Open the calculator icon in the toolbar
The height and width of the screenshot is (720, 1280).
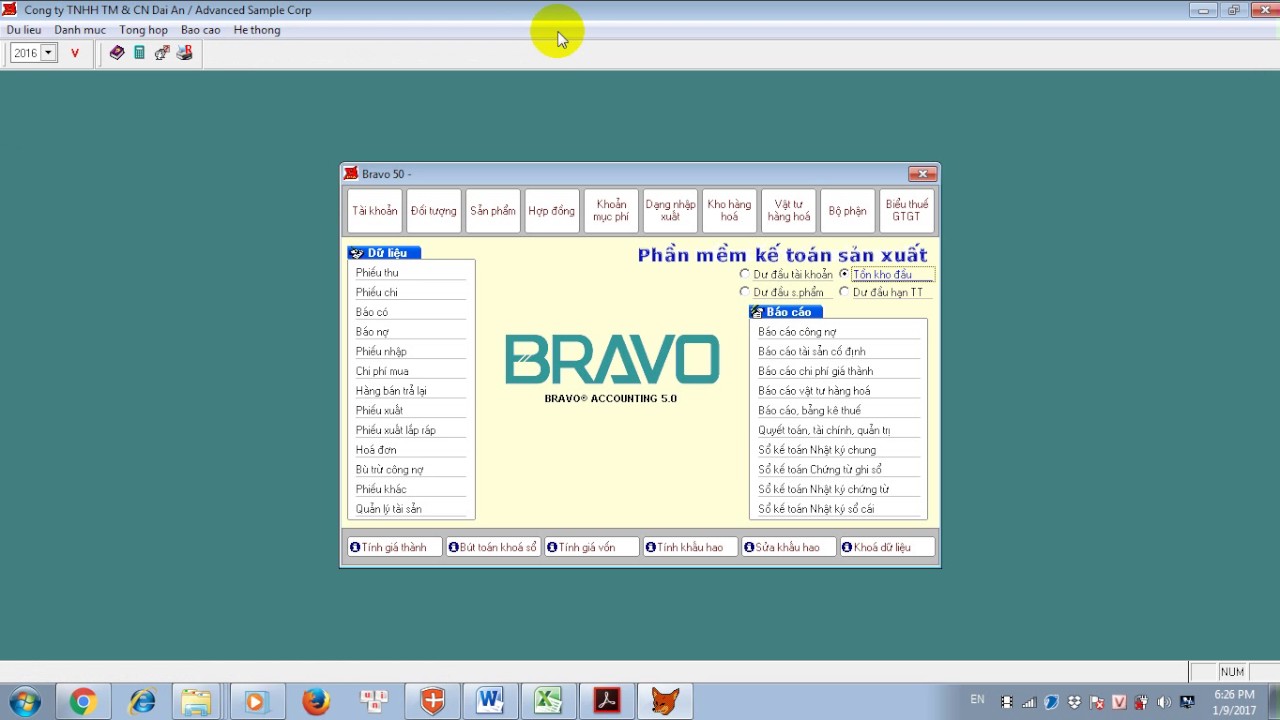(x=139, y=53)
